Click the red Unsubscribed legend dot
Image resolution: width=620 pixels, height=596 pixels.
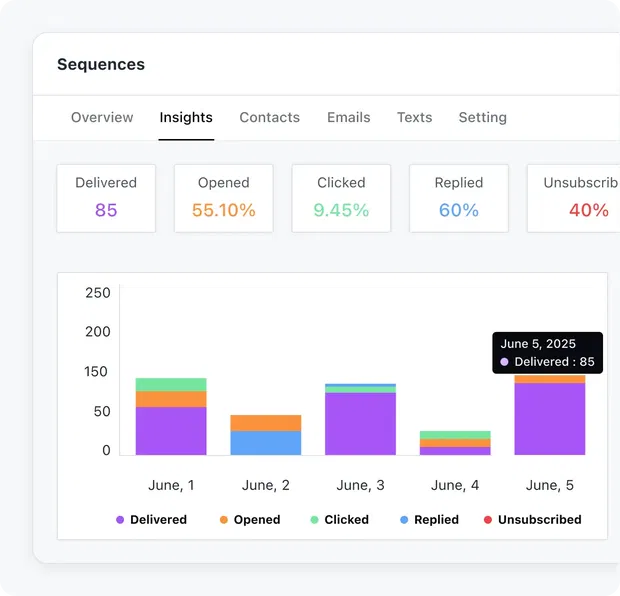(488, 520)
